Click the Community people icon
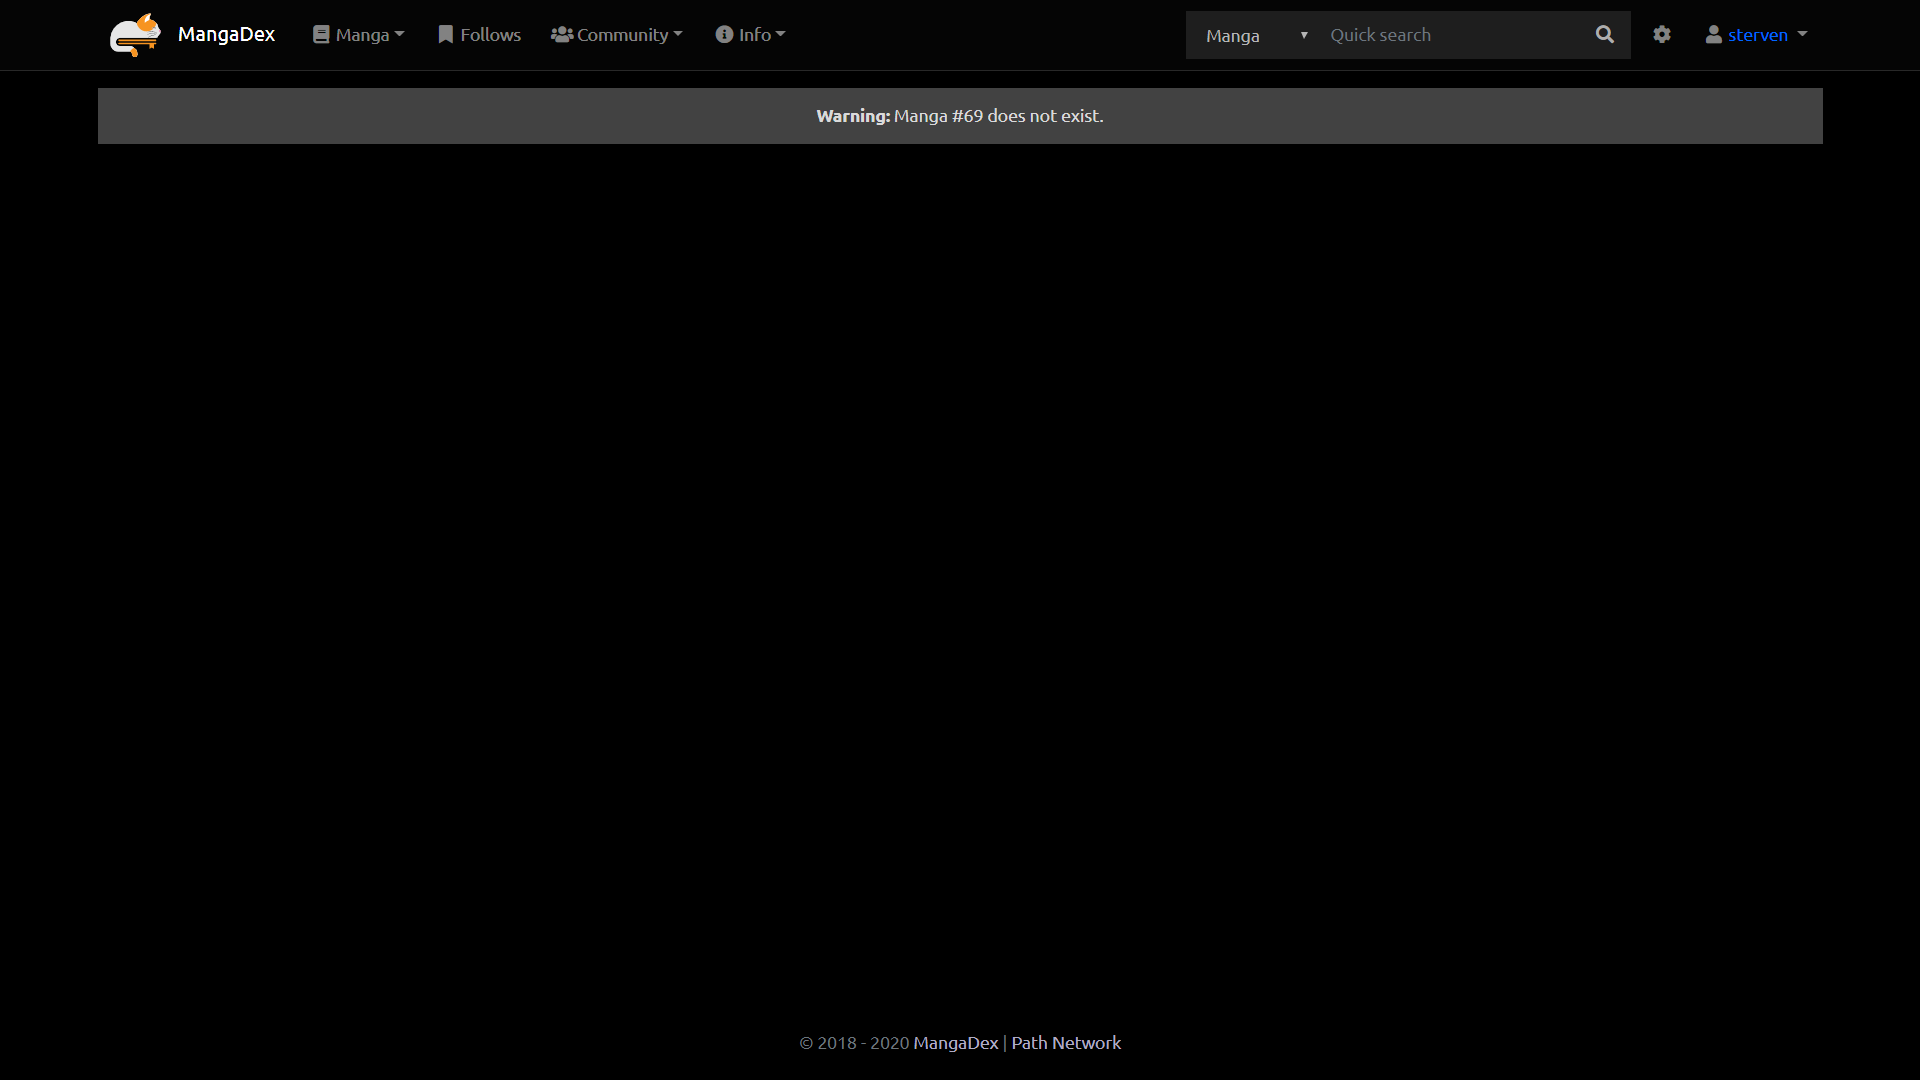The height and width of the screenshot is (1080, 1920). tap(561, 35)
